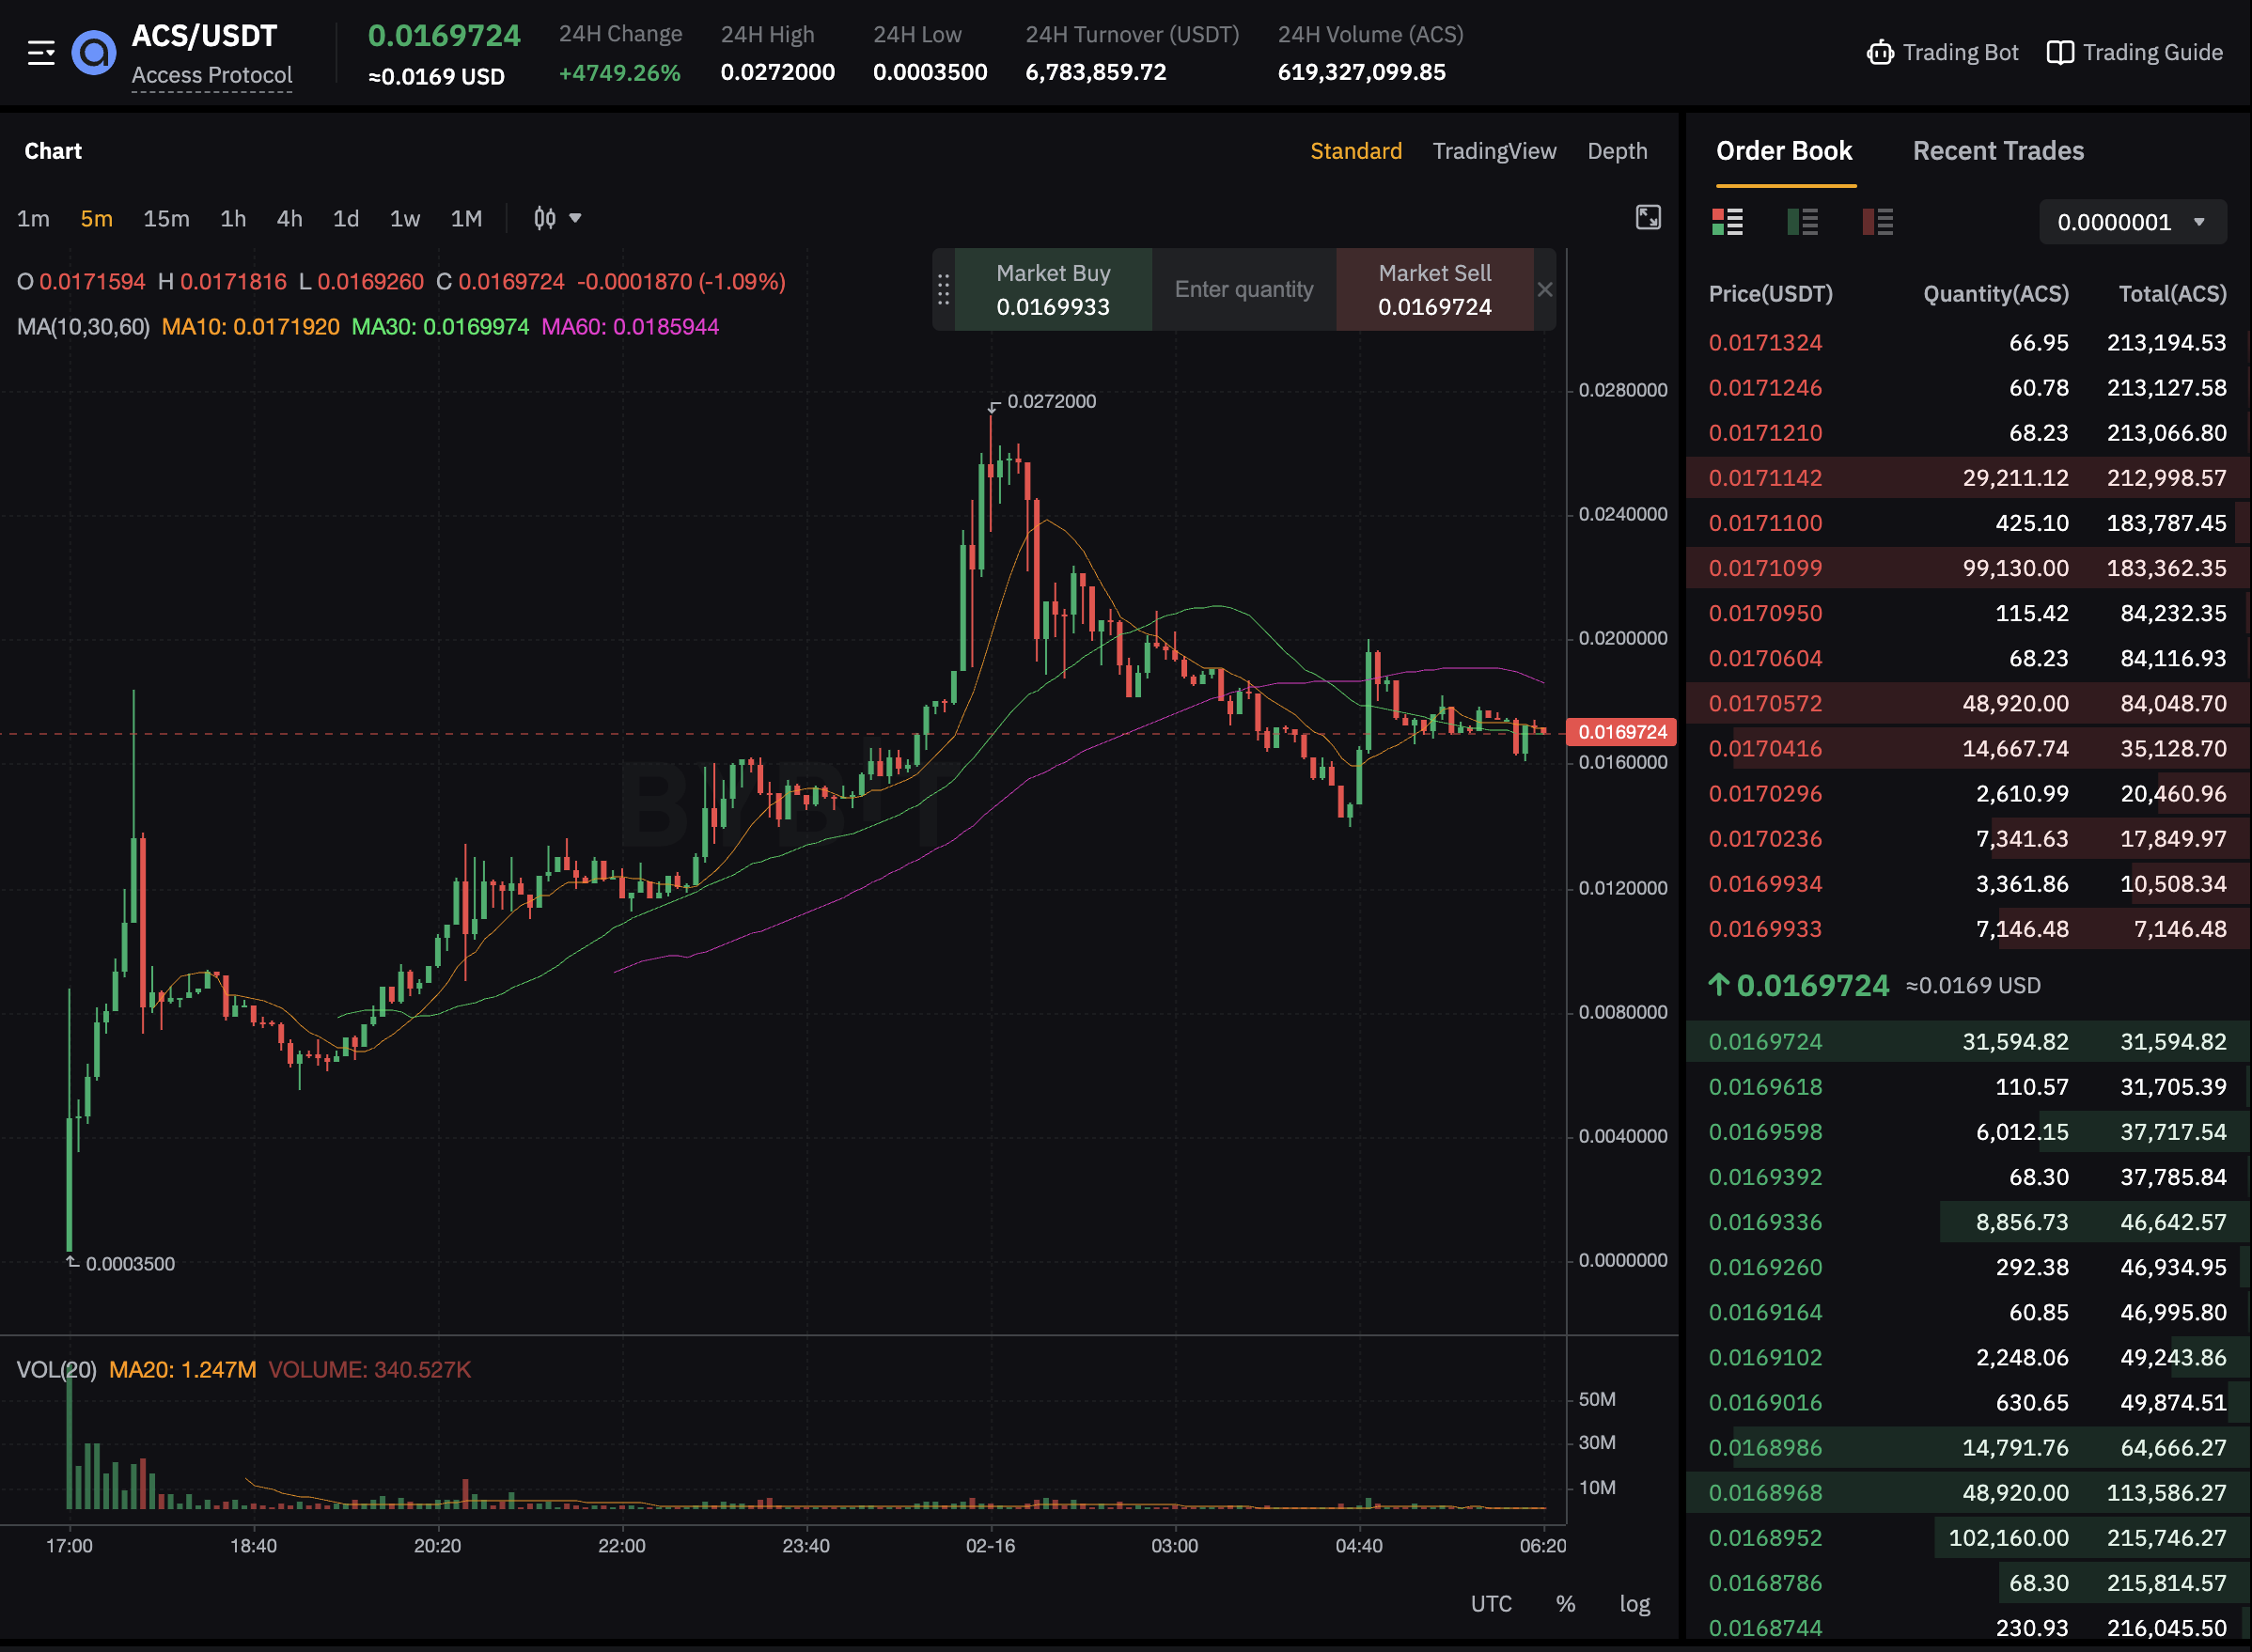This screenshot has width=2252, height=1652.
Task: Open candlestick chart type dropdown
Action: 557,219
